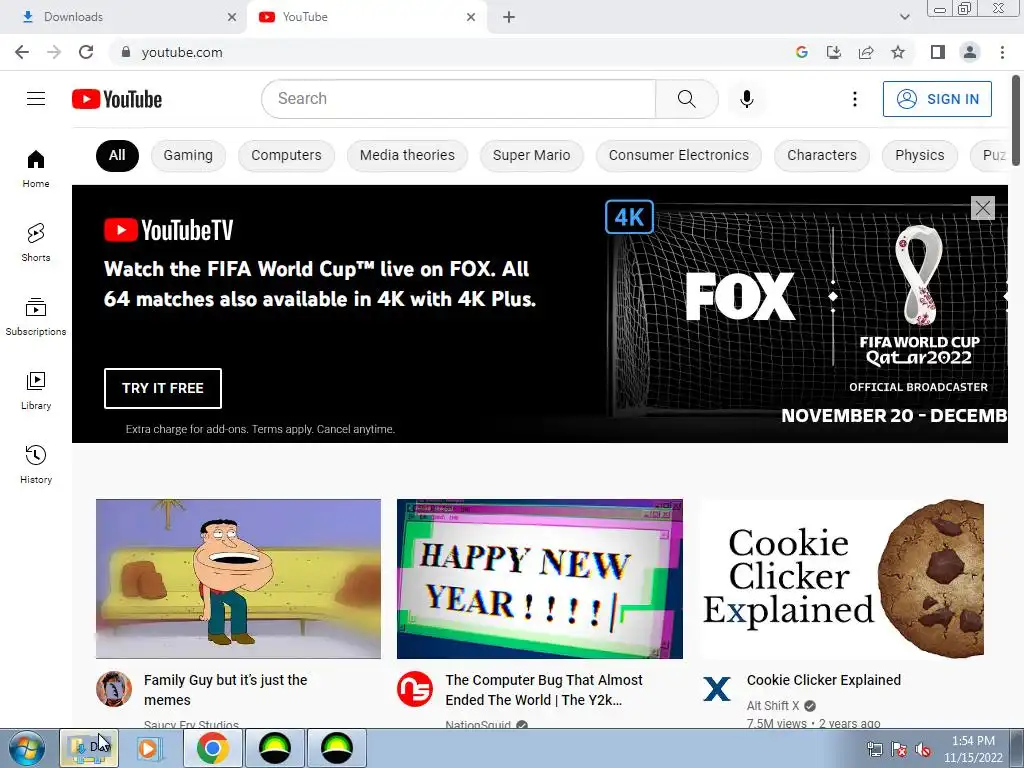
Task: Click the site lock icon in address bar
Action: tap(126, 52)
